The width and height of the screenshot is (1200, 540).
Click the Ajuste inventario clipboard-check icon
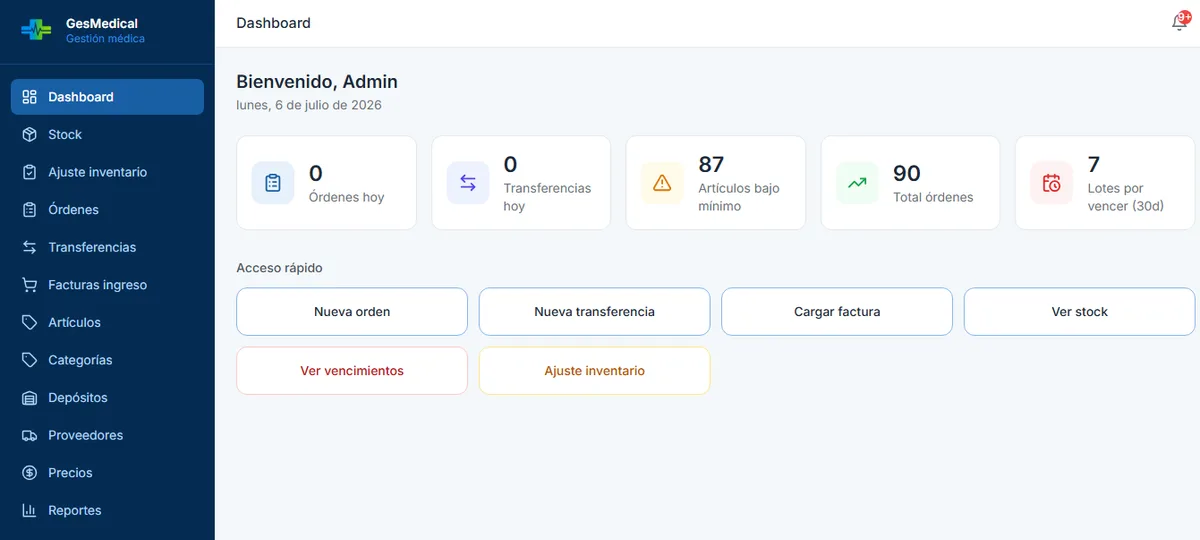pos(30,172)
